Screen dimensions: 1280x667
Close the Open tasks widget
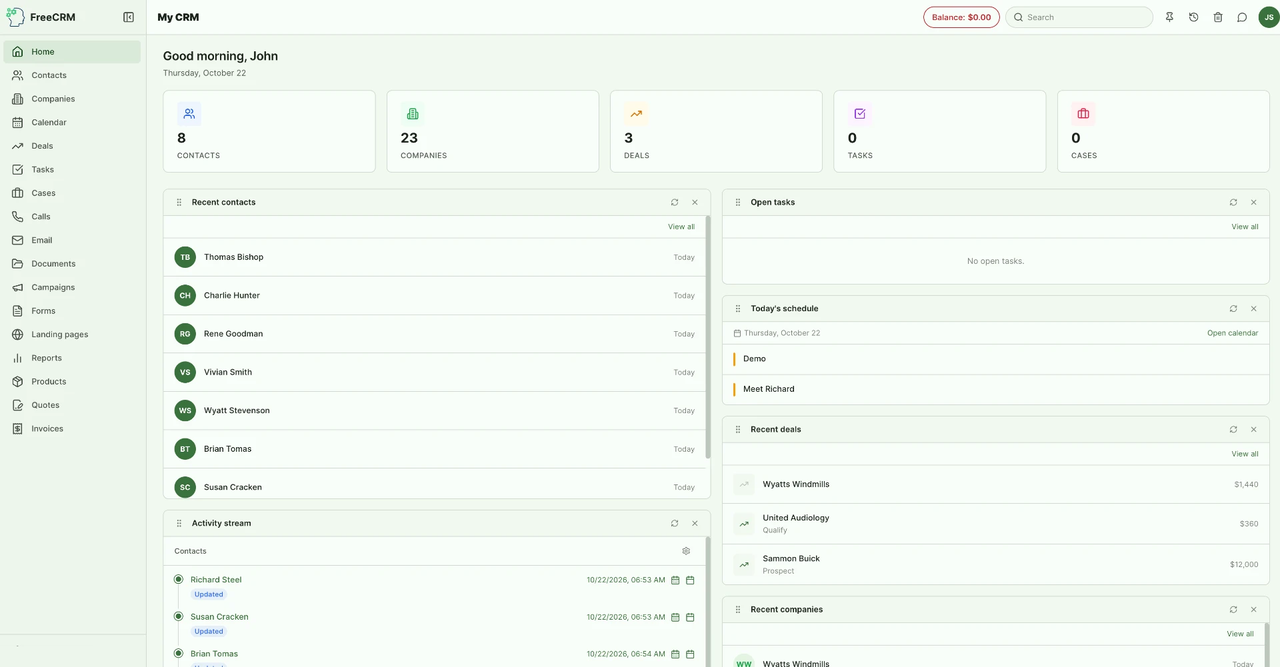tap(1253, 202)
